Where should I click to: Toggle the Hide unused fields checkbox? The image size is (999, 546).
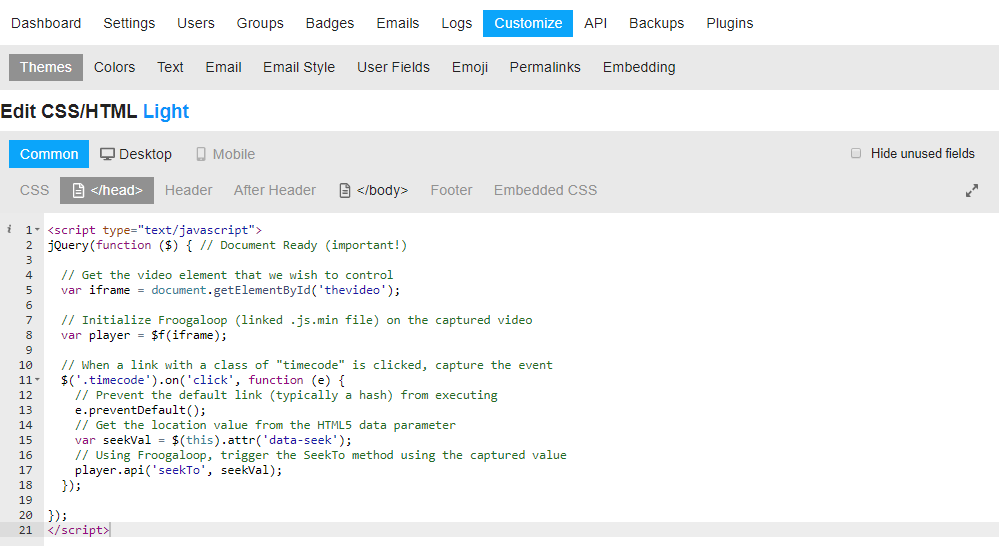point(856,154)
